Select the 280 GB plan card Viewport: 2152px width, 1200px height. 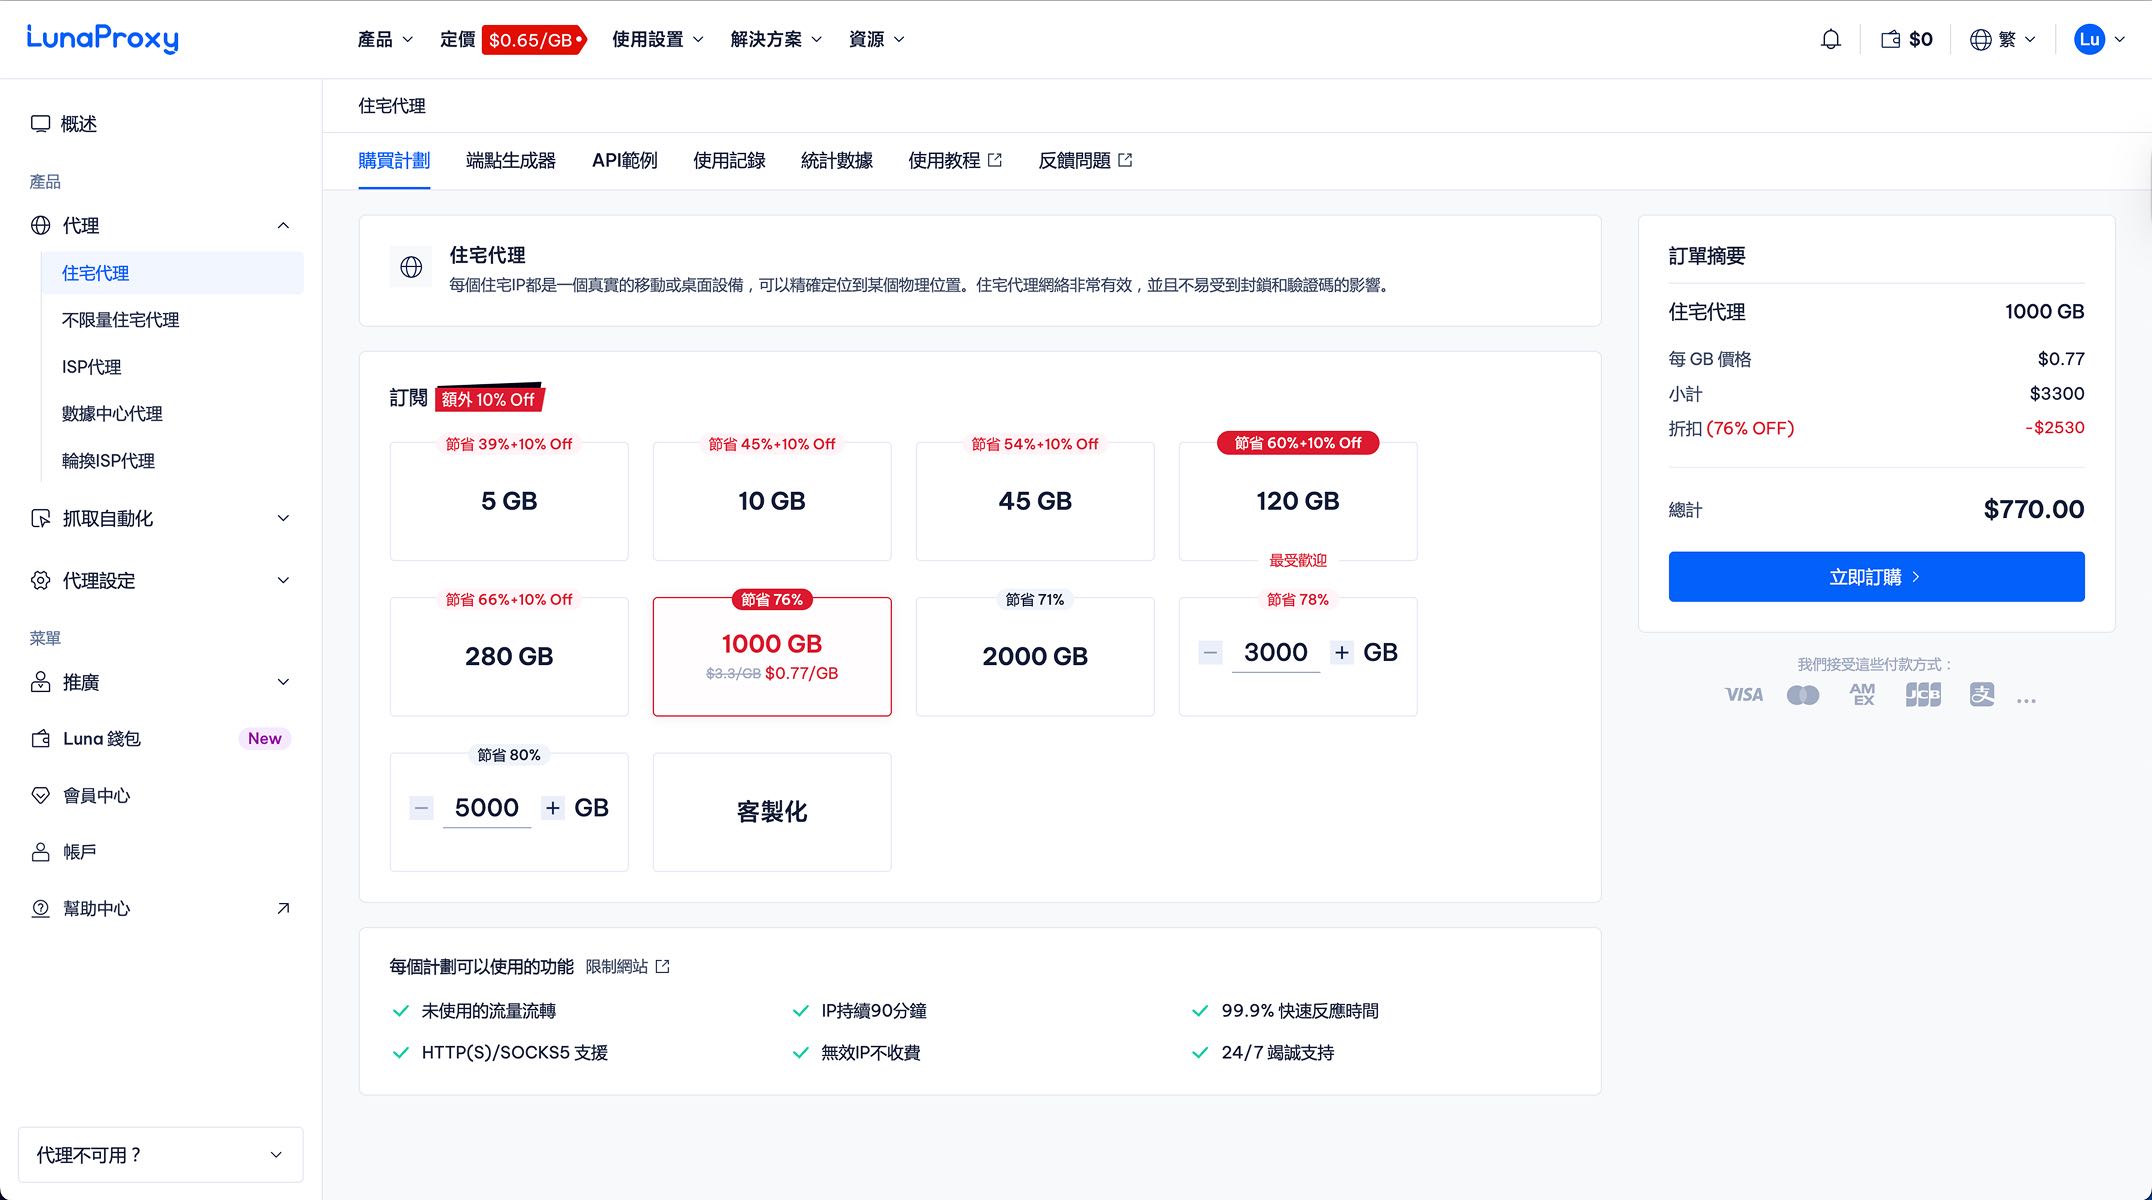(x=509, y=656)
